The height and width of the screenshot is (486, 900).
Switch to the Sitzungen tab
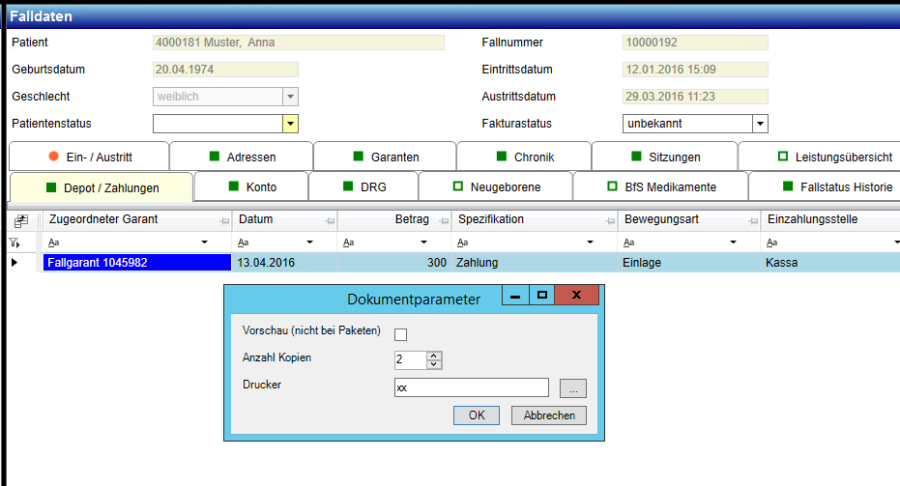tap(665, 157)
